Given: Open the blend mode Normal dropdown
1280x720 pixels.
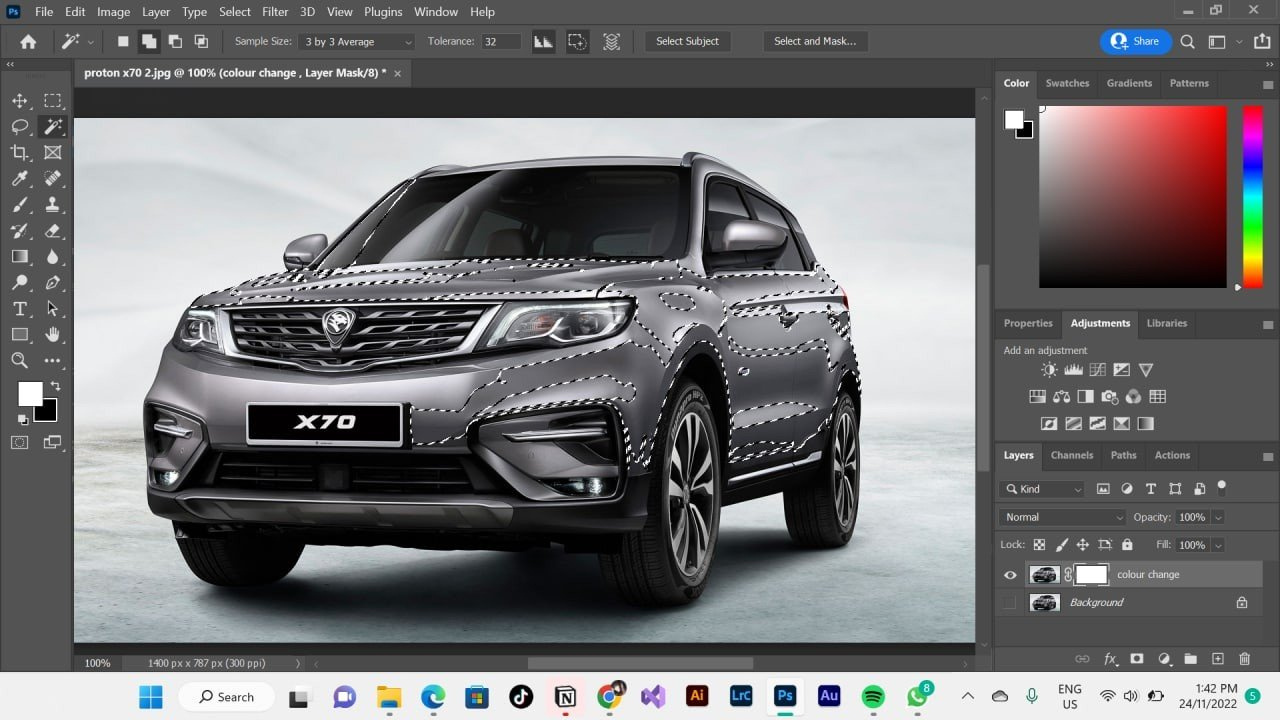Looking at the screenshot, I should click(1062, 517).
